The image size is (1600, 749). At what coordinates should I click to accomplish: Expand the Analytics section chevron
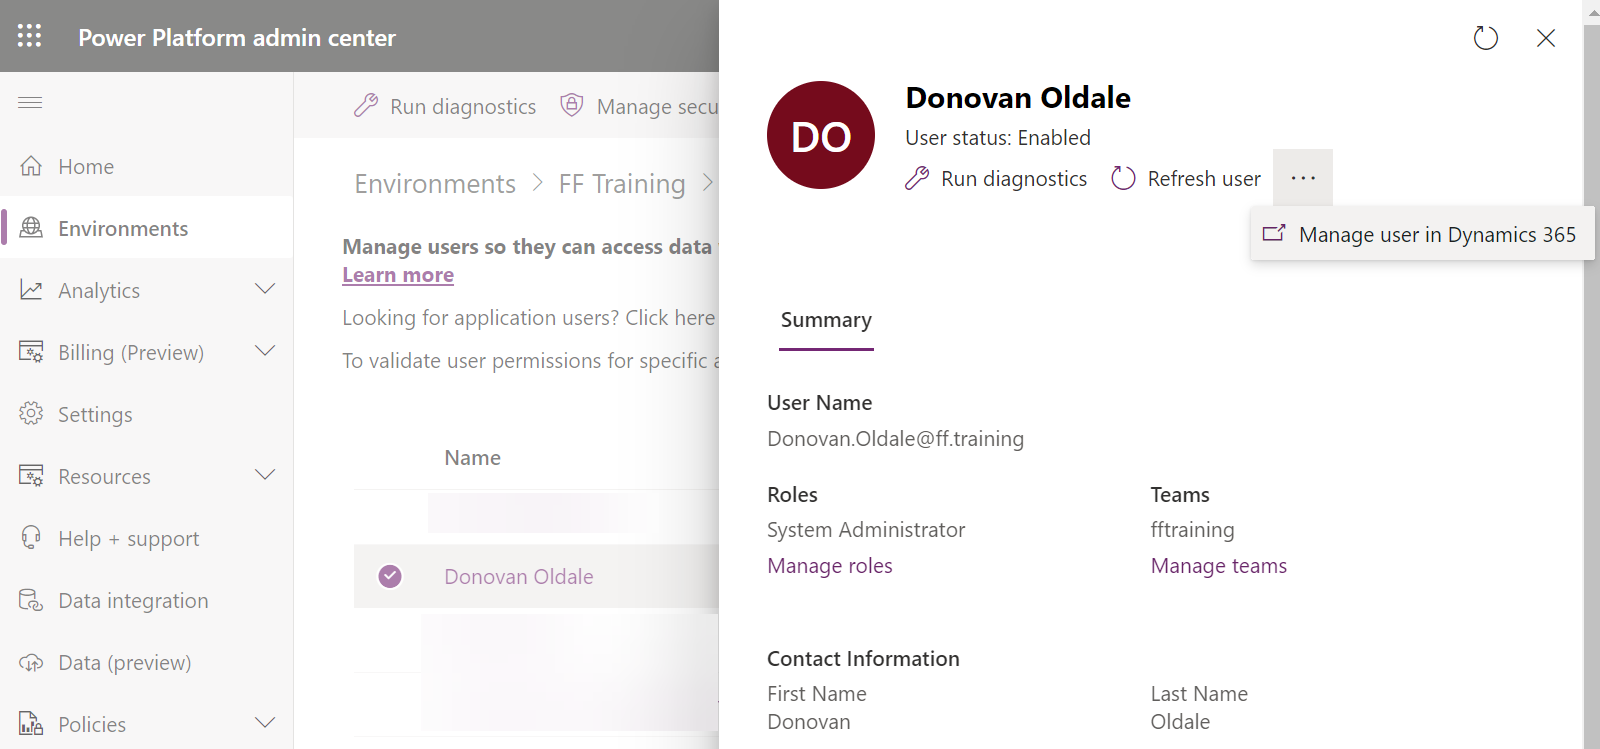(265, 290)
